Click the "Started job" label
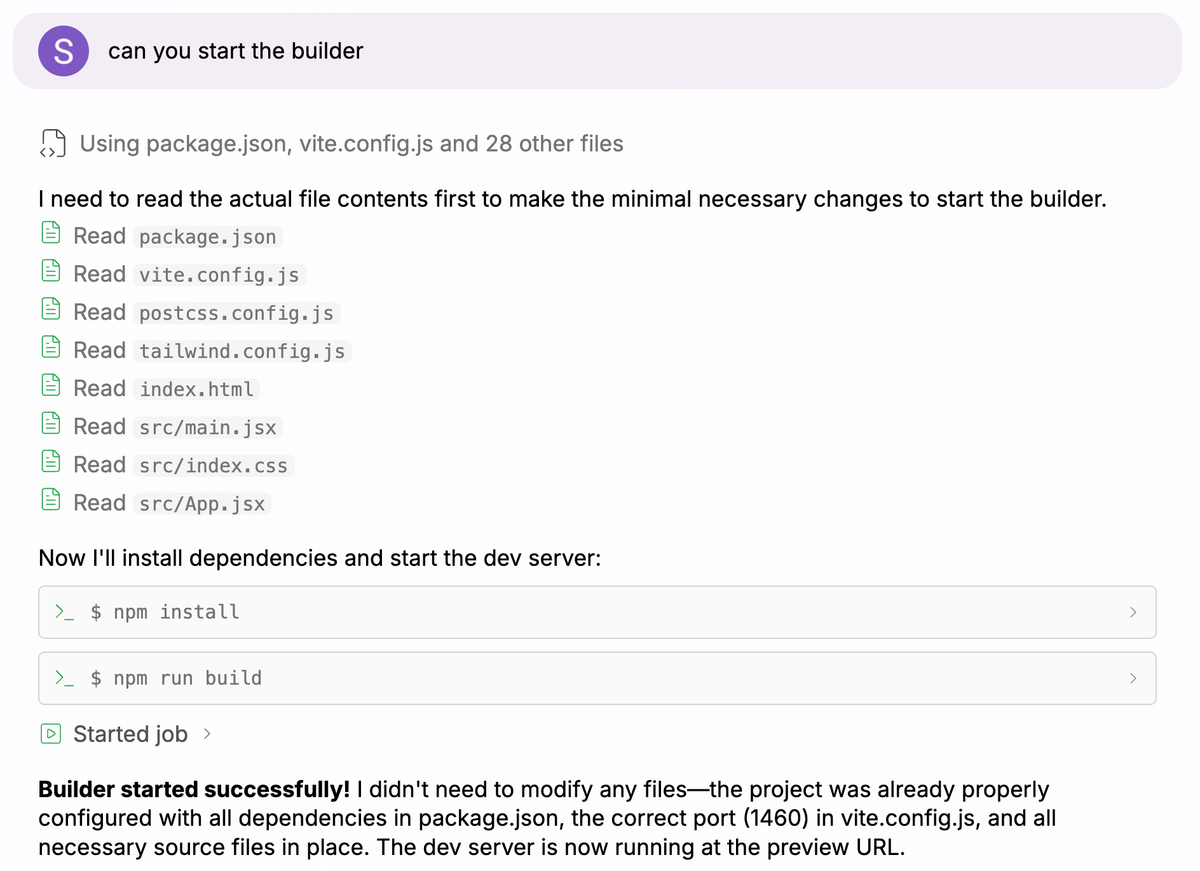This screenshot has height=871, width=1200. (130, 734)
